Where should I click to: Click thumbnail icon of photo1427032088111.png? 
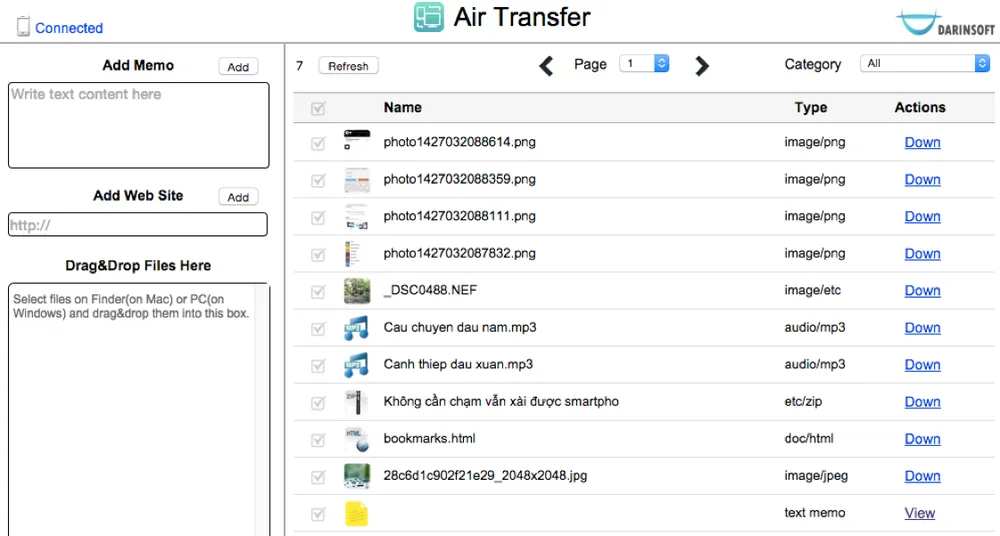tap(357, 217)
